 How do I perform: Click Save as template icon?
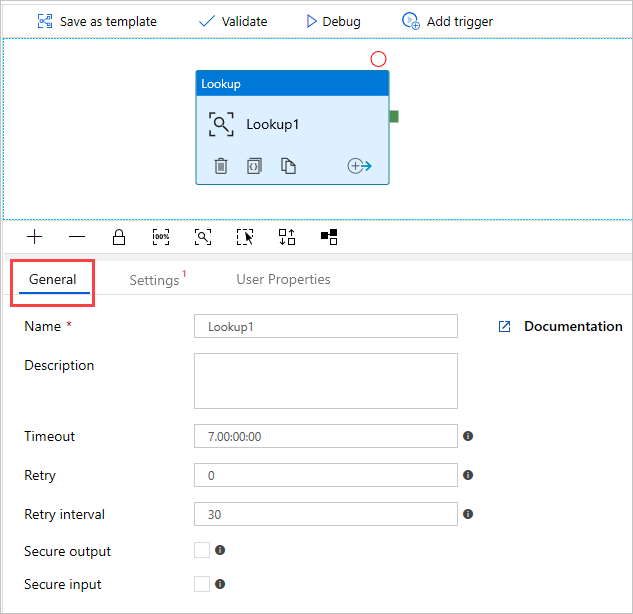(45, 21)
